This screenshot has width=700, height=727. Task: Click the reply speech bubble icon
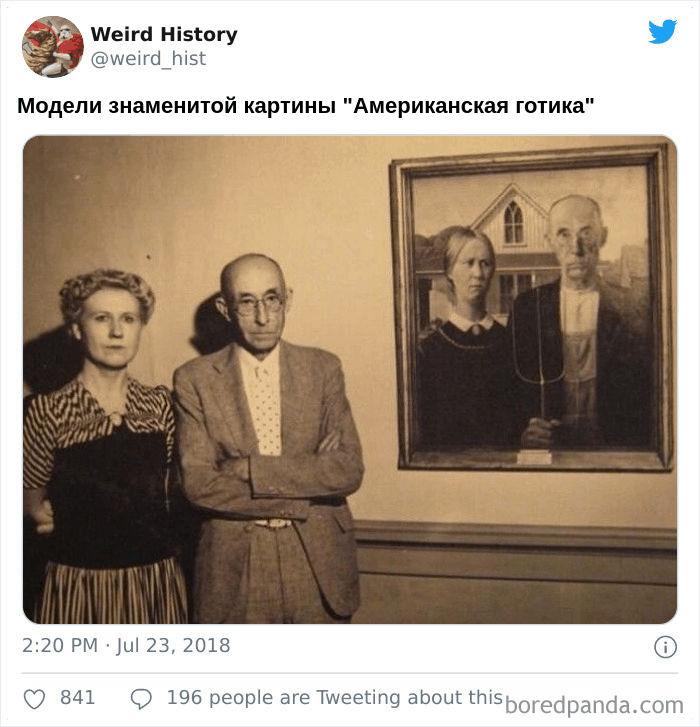(x=141, y=699)
